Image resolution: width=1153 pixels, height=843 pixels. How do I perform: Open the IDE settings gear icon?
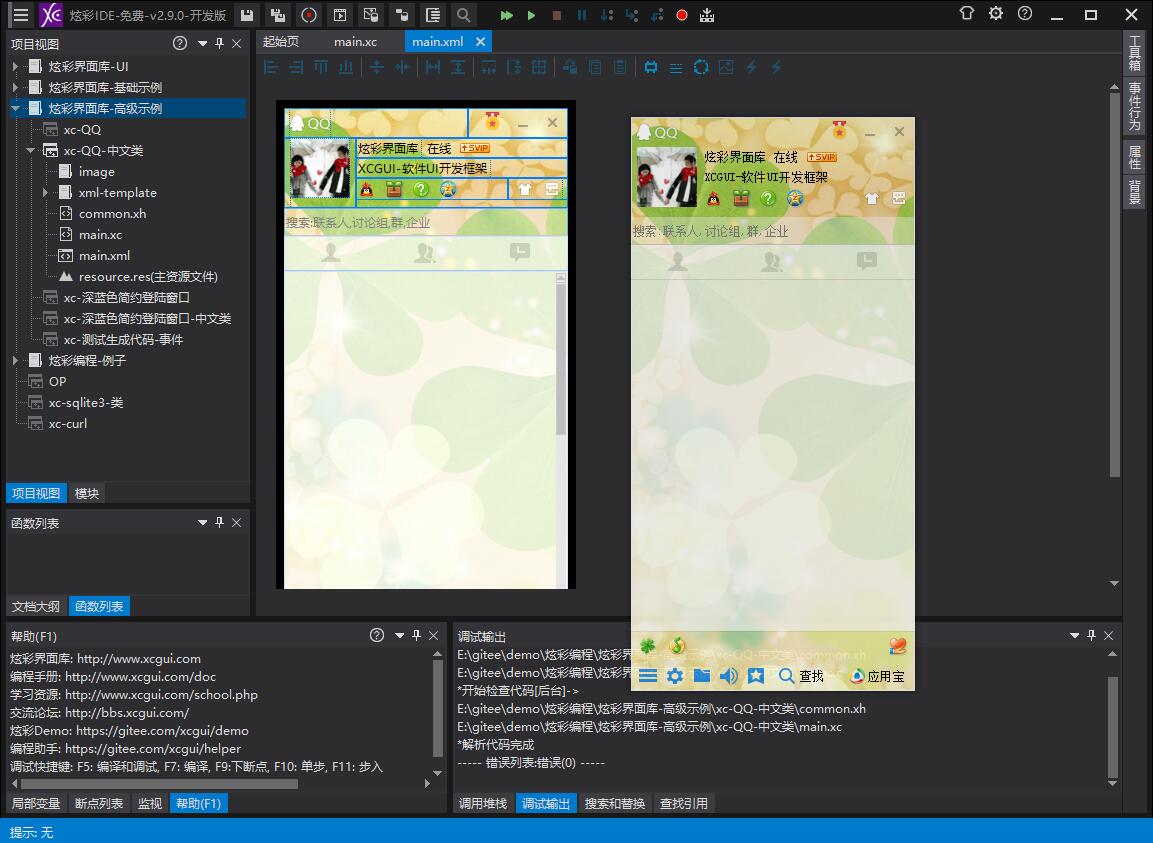click(996, 13)
